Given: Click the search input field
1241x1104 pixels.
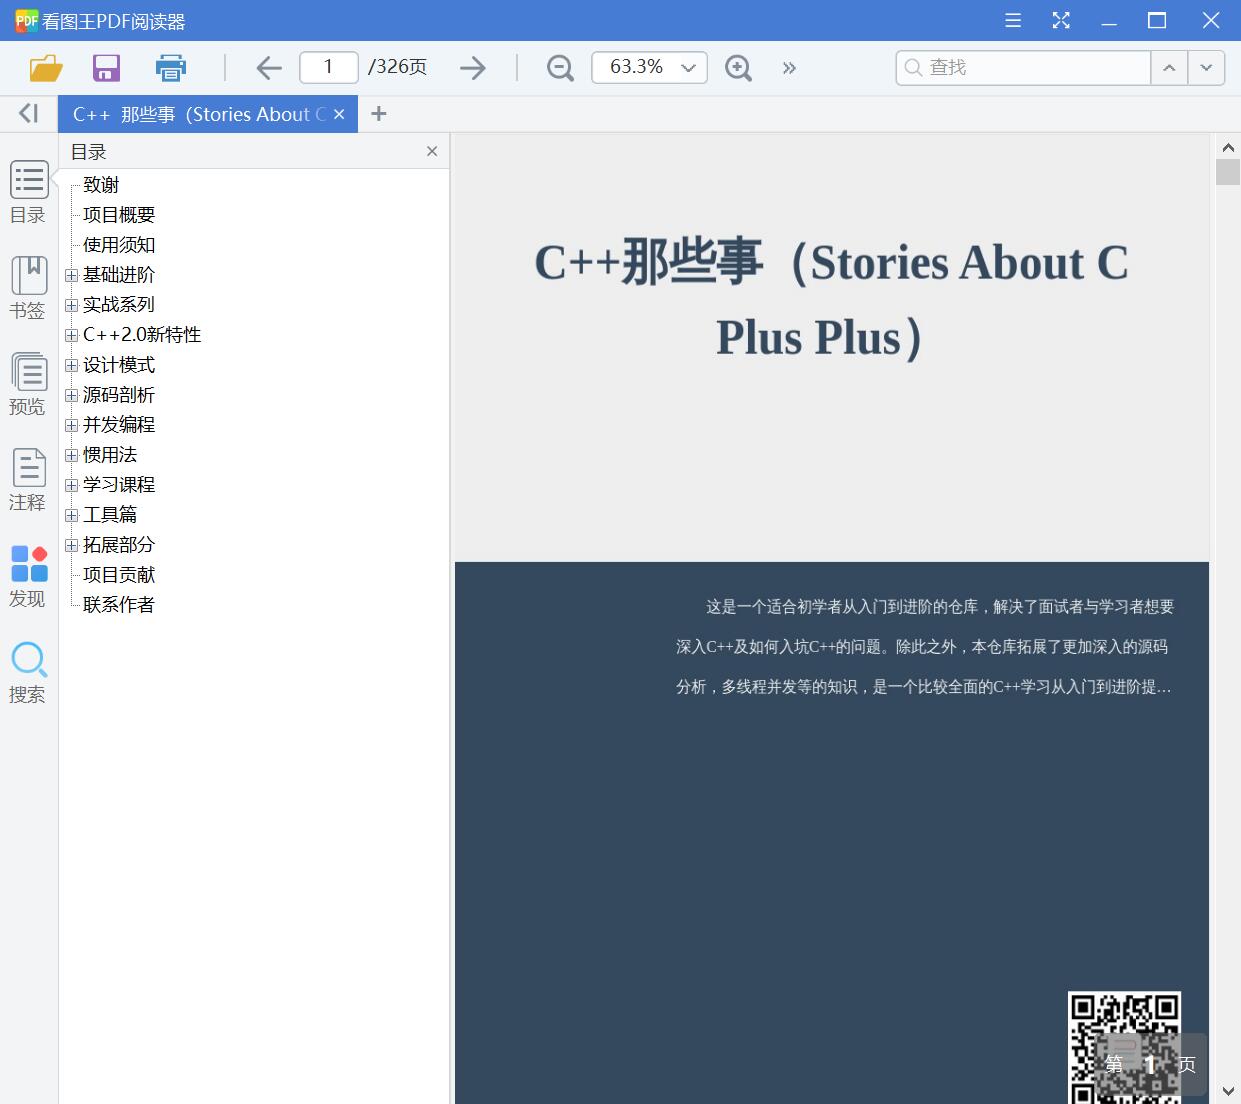Looking at the screenshot, I should coord(1022,67).
